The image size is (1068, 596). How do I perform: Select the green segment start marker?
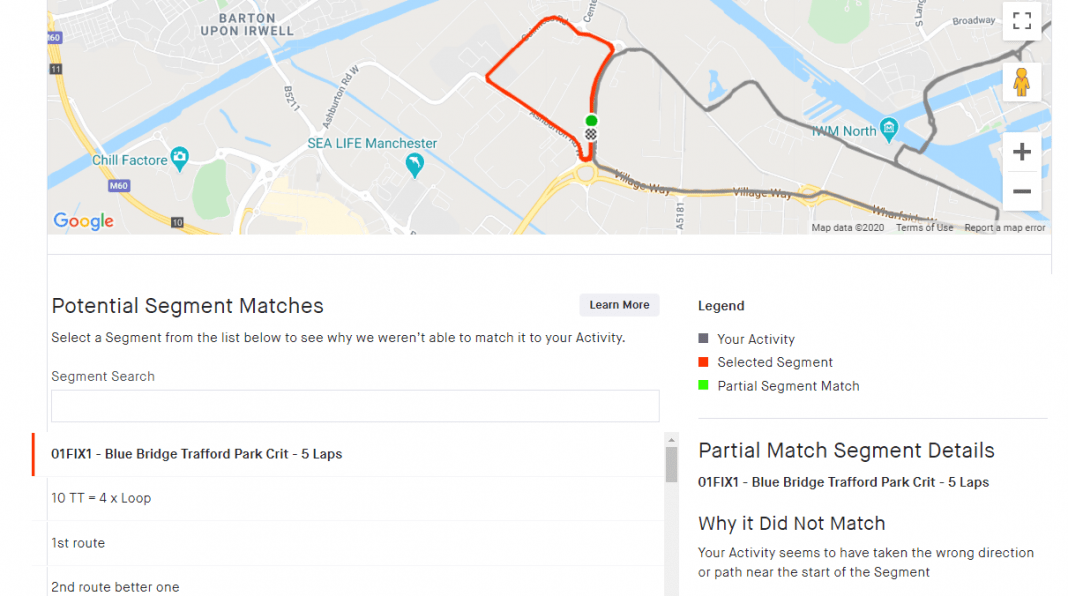point(591,120)
